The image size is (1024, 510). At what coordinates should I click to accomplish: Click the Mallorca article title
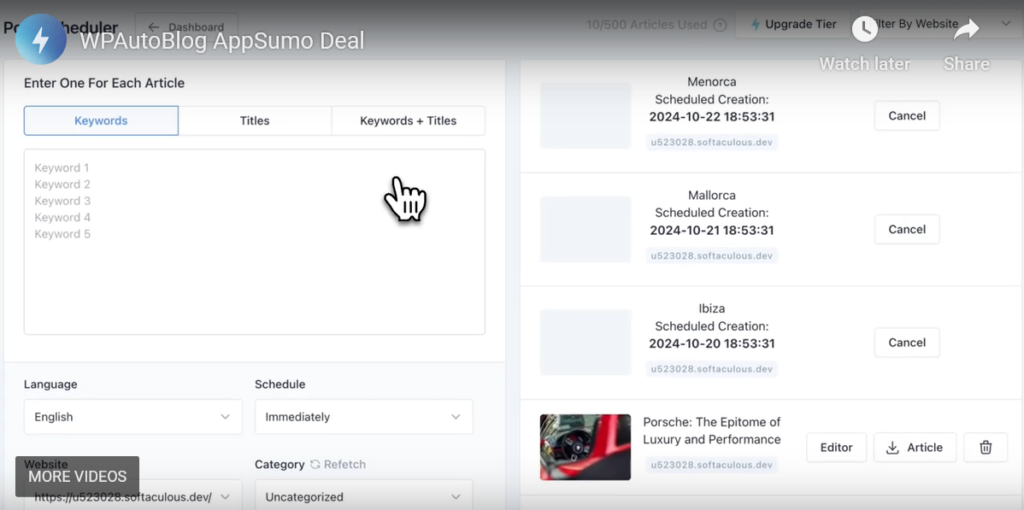pos(712,195)
